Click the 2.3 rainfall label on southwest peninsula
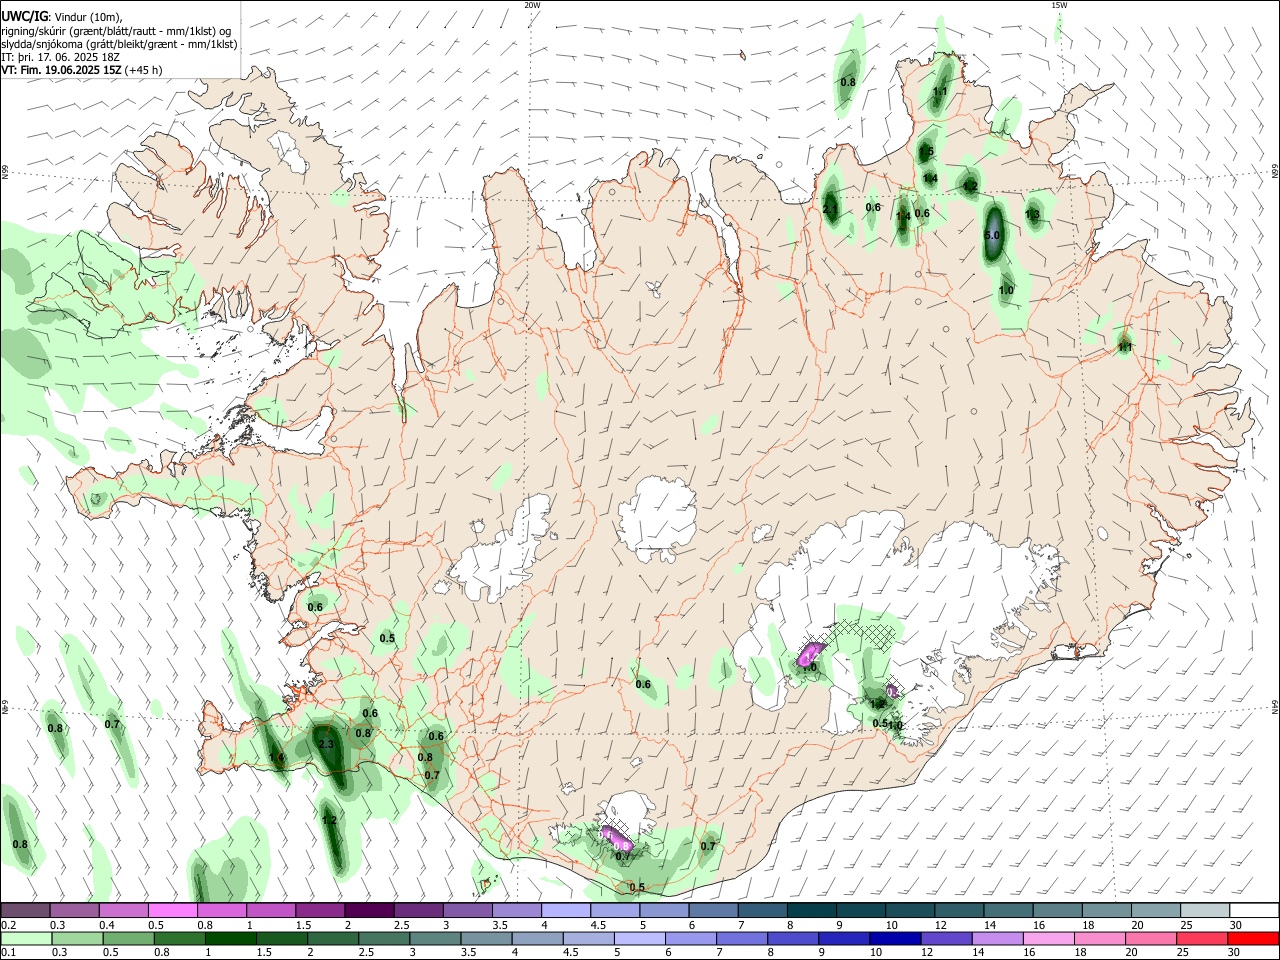The height and width of the screenshot is (960, 1280). 326,745
